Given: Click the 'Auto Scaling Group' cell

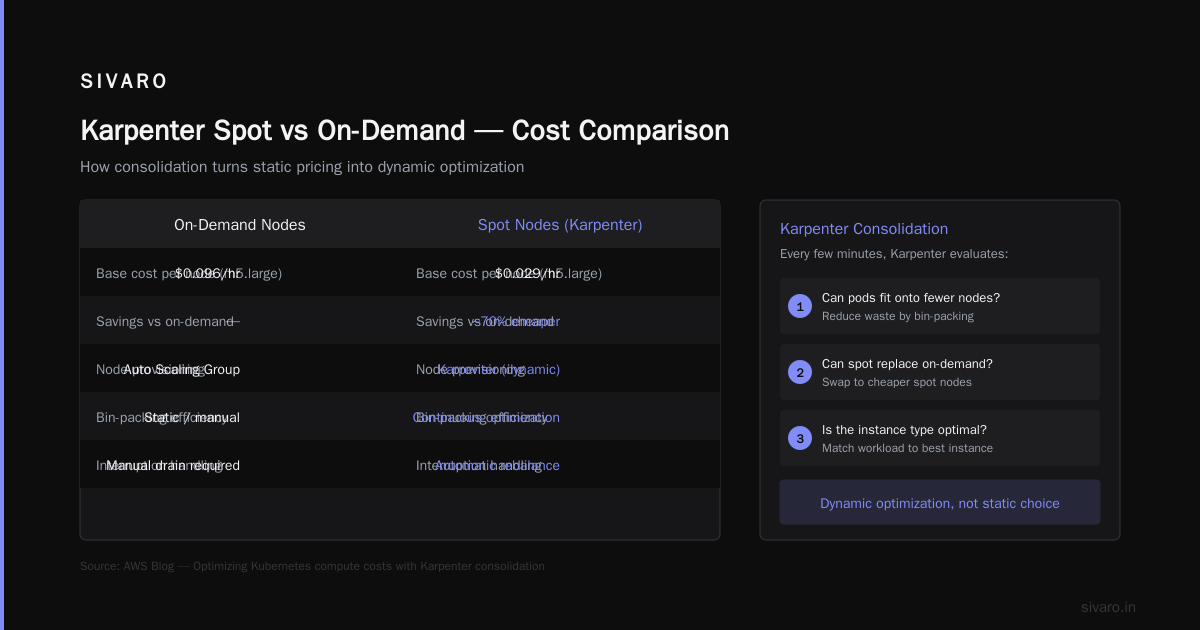Looking at the screenshot, I should [181, 369].
